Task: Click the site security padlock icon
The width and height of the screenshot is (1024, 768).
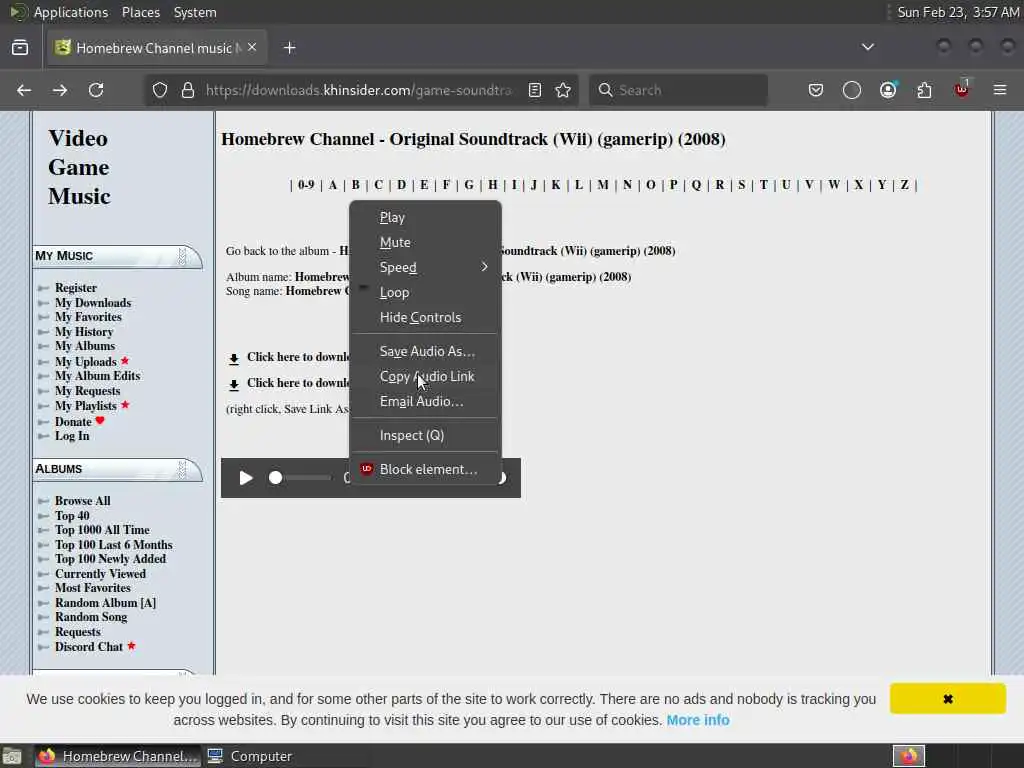Action: (x=187, y=90)
